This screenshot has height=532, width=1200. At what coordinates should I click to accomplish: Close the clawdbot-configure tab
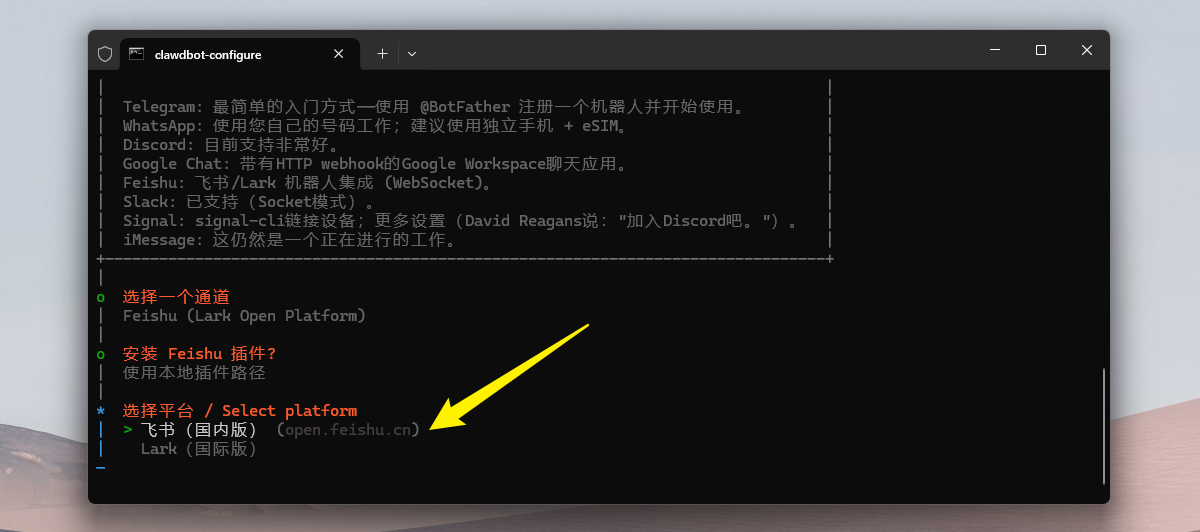click(x=342, y=54)
